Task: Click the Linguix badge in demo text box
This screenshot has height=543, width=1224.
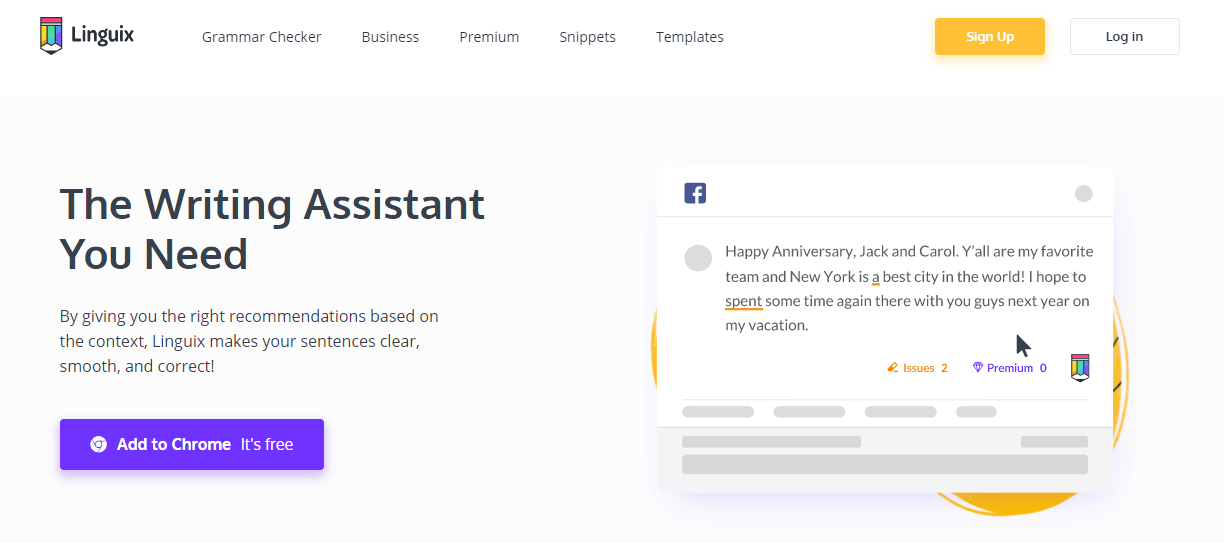Action: pyautogui.click(x=1080, y=367)
